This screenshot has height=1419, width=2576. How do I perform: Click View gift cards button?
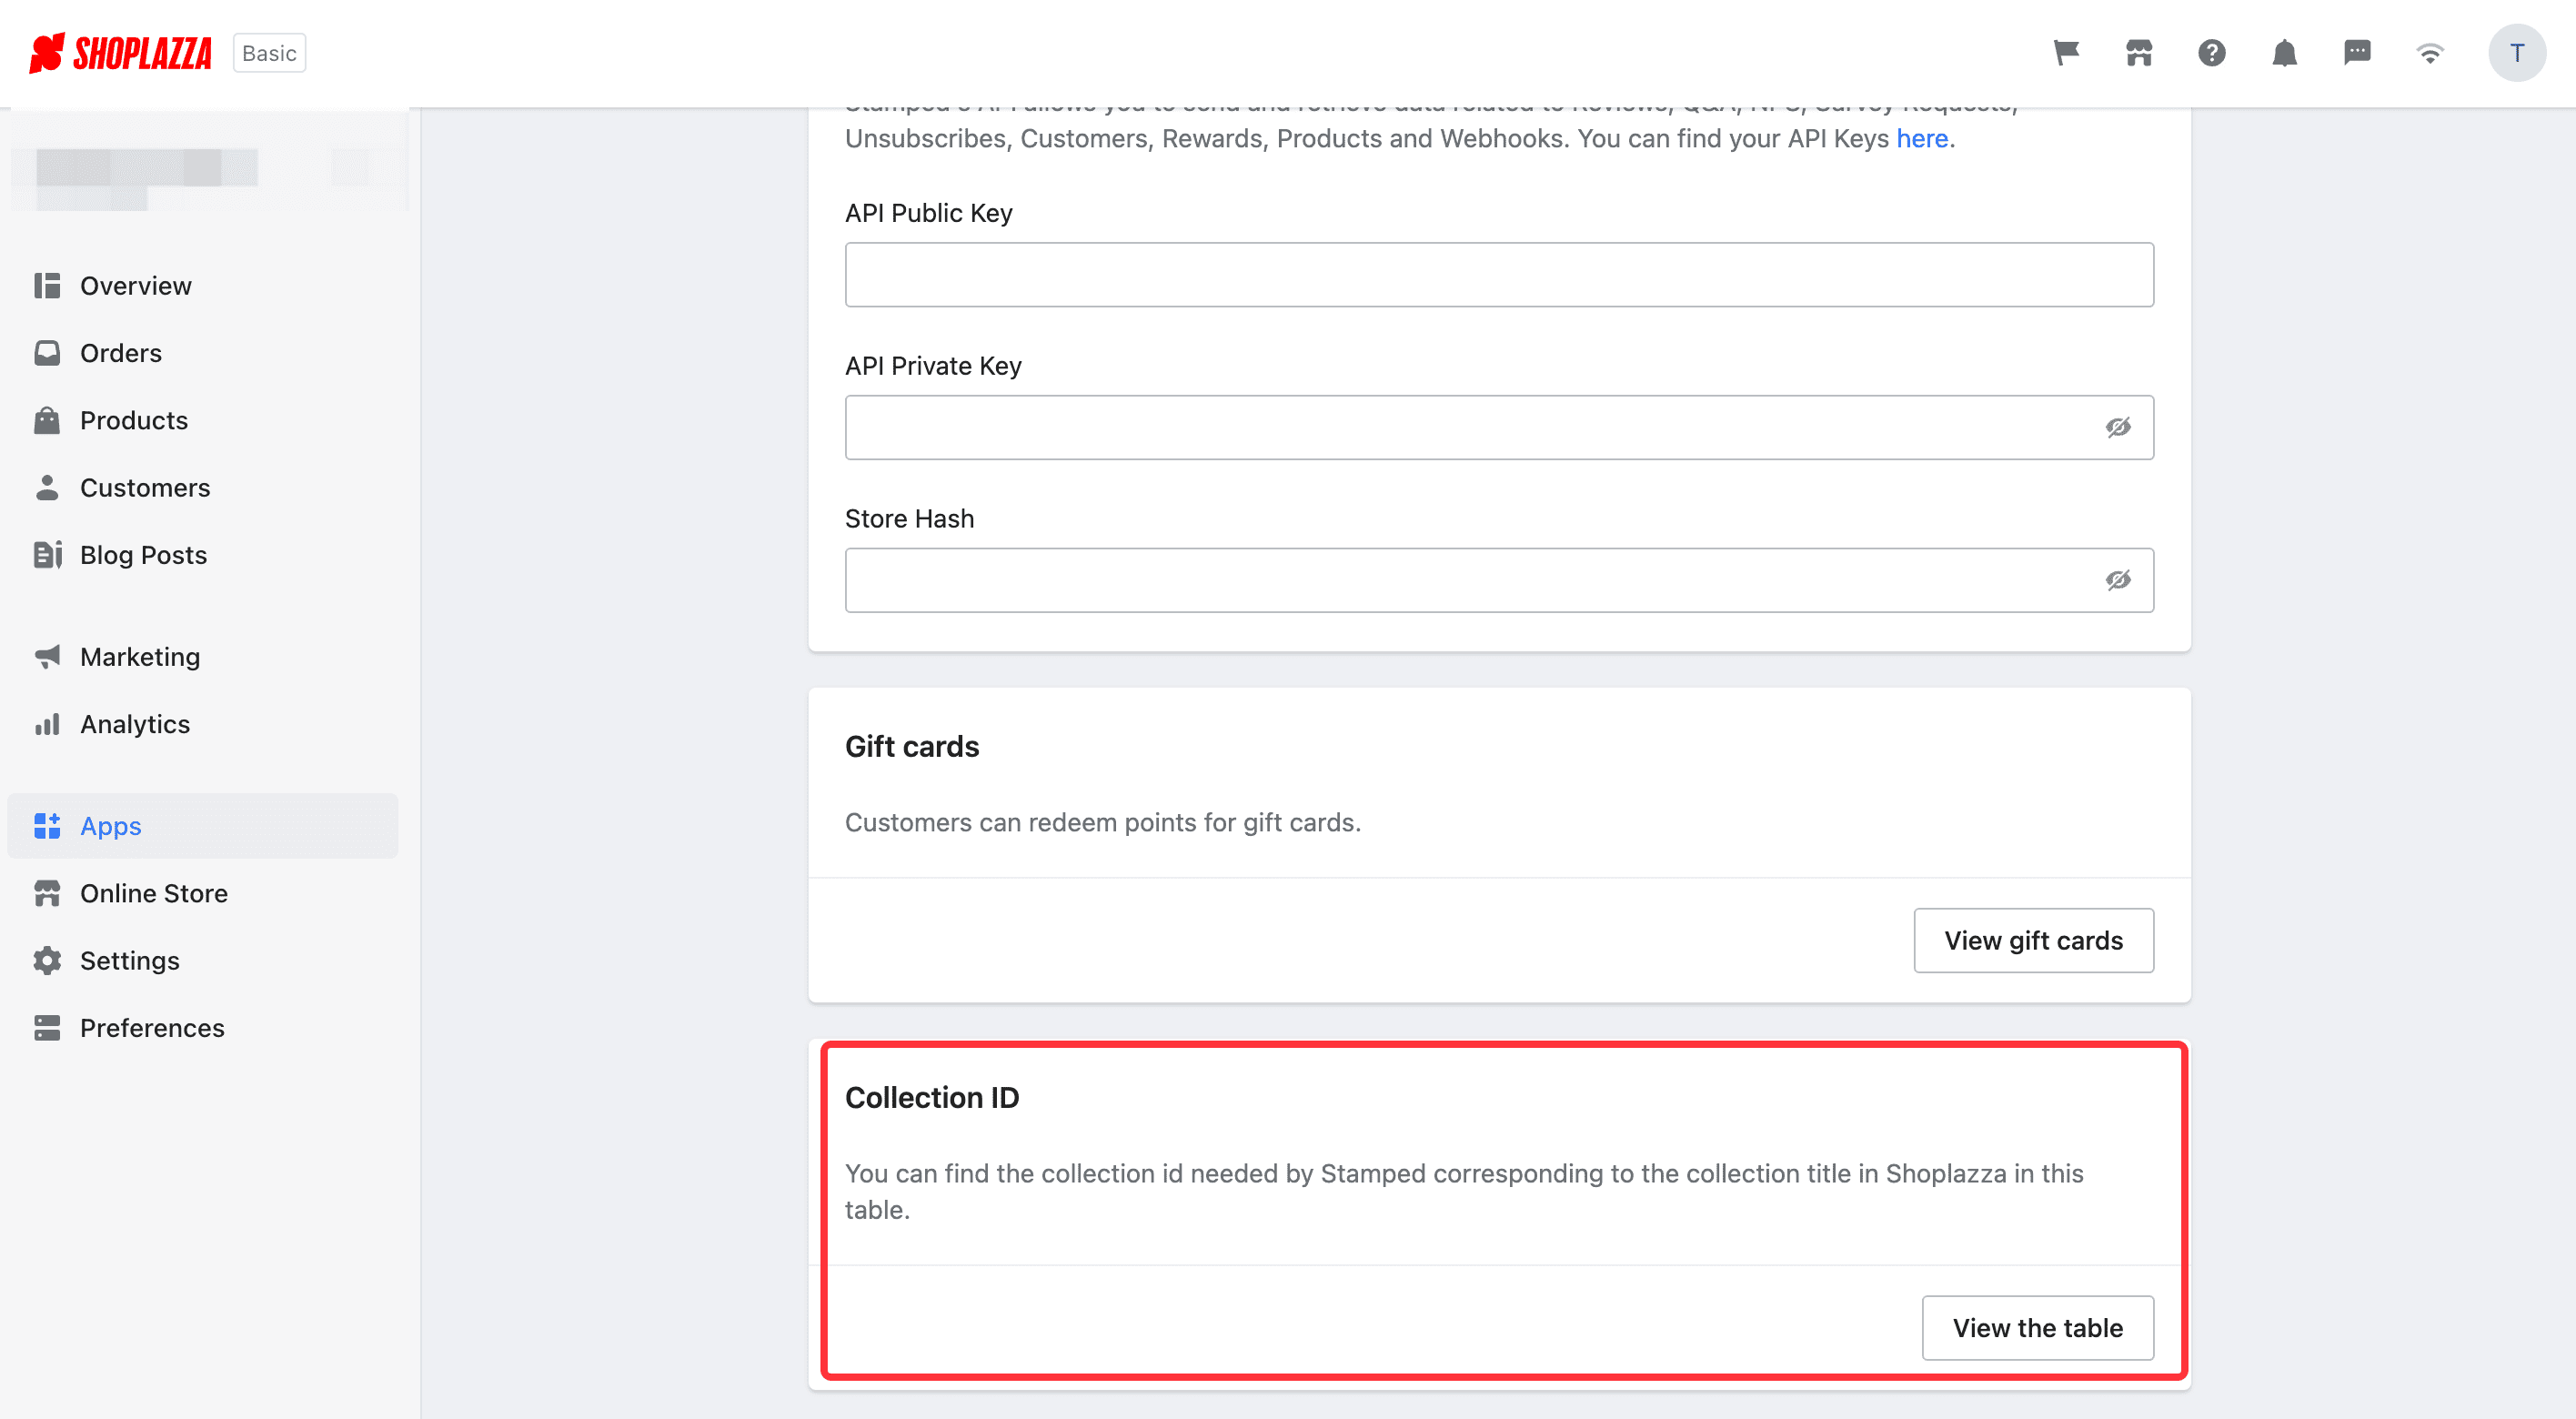coord(2033,941)
